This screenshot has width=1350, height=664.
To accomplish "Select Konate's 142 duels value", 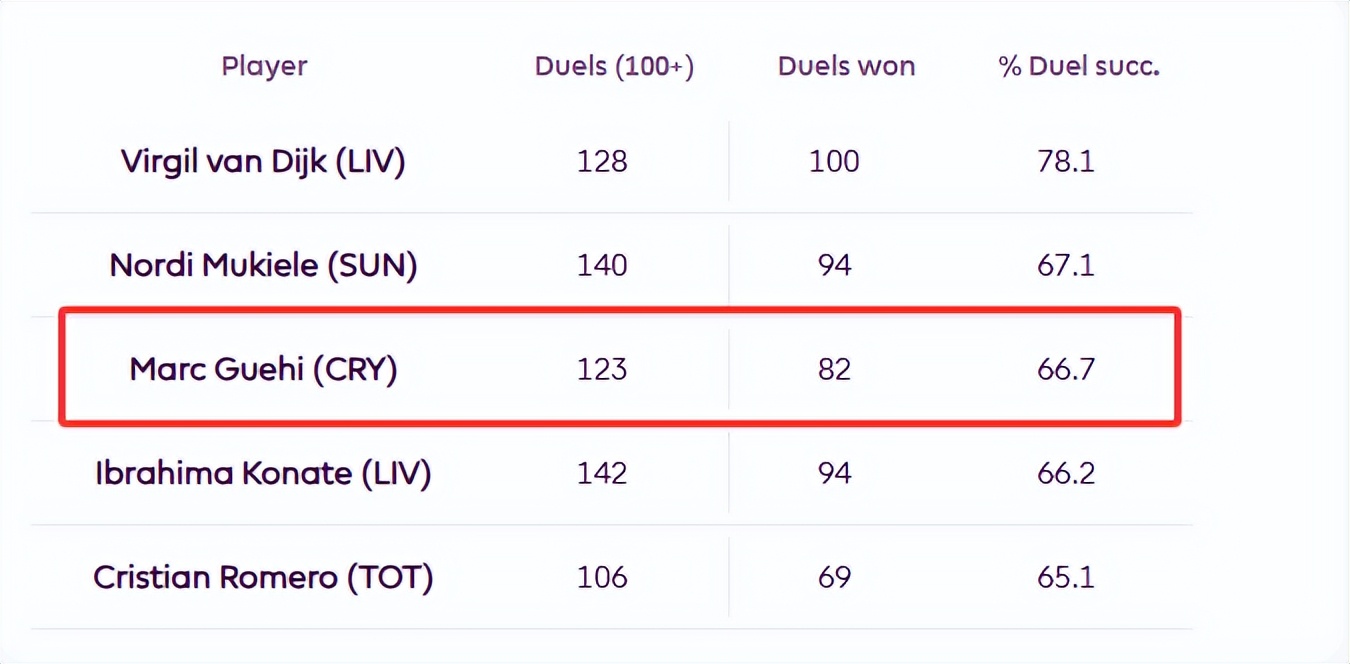I will (x=602, y=473).
